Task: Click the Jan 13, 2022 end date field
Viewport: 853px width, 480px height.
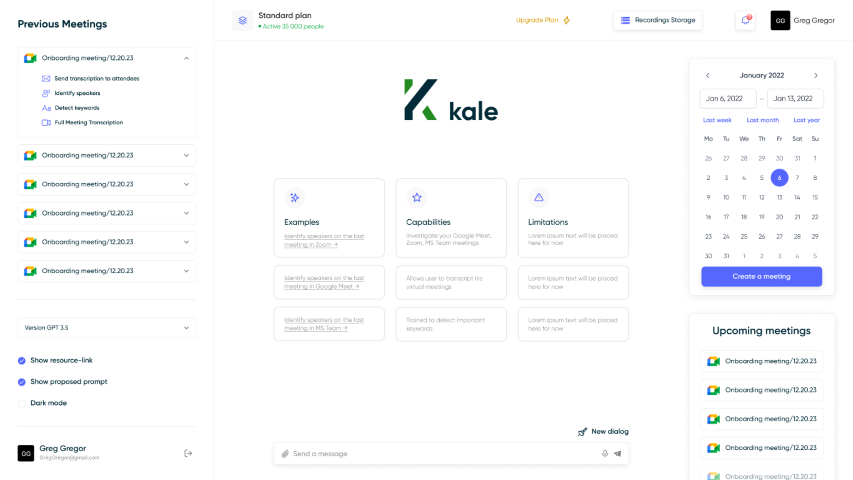Action: (795, 99)
